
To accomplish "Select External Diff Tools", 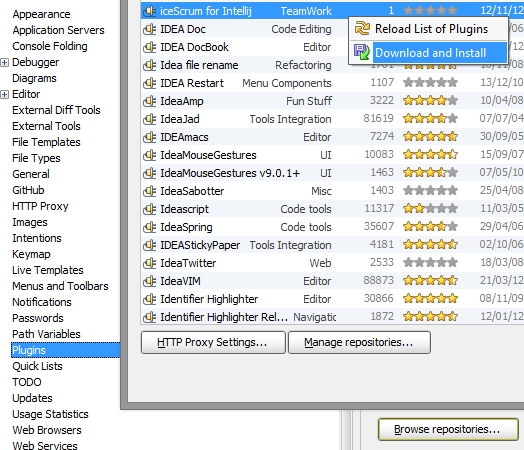I will tap(56, 110).
